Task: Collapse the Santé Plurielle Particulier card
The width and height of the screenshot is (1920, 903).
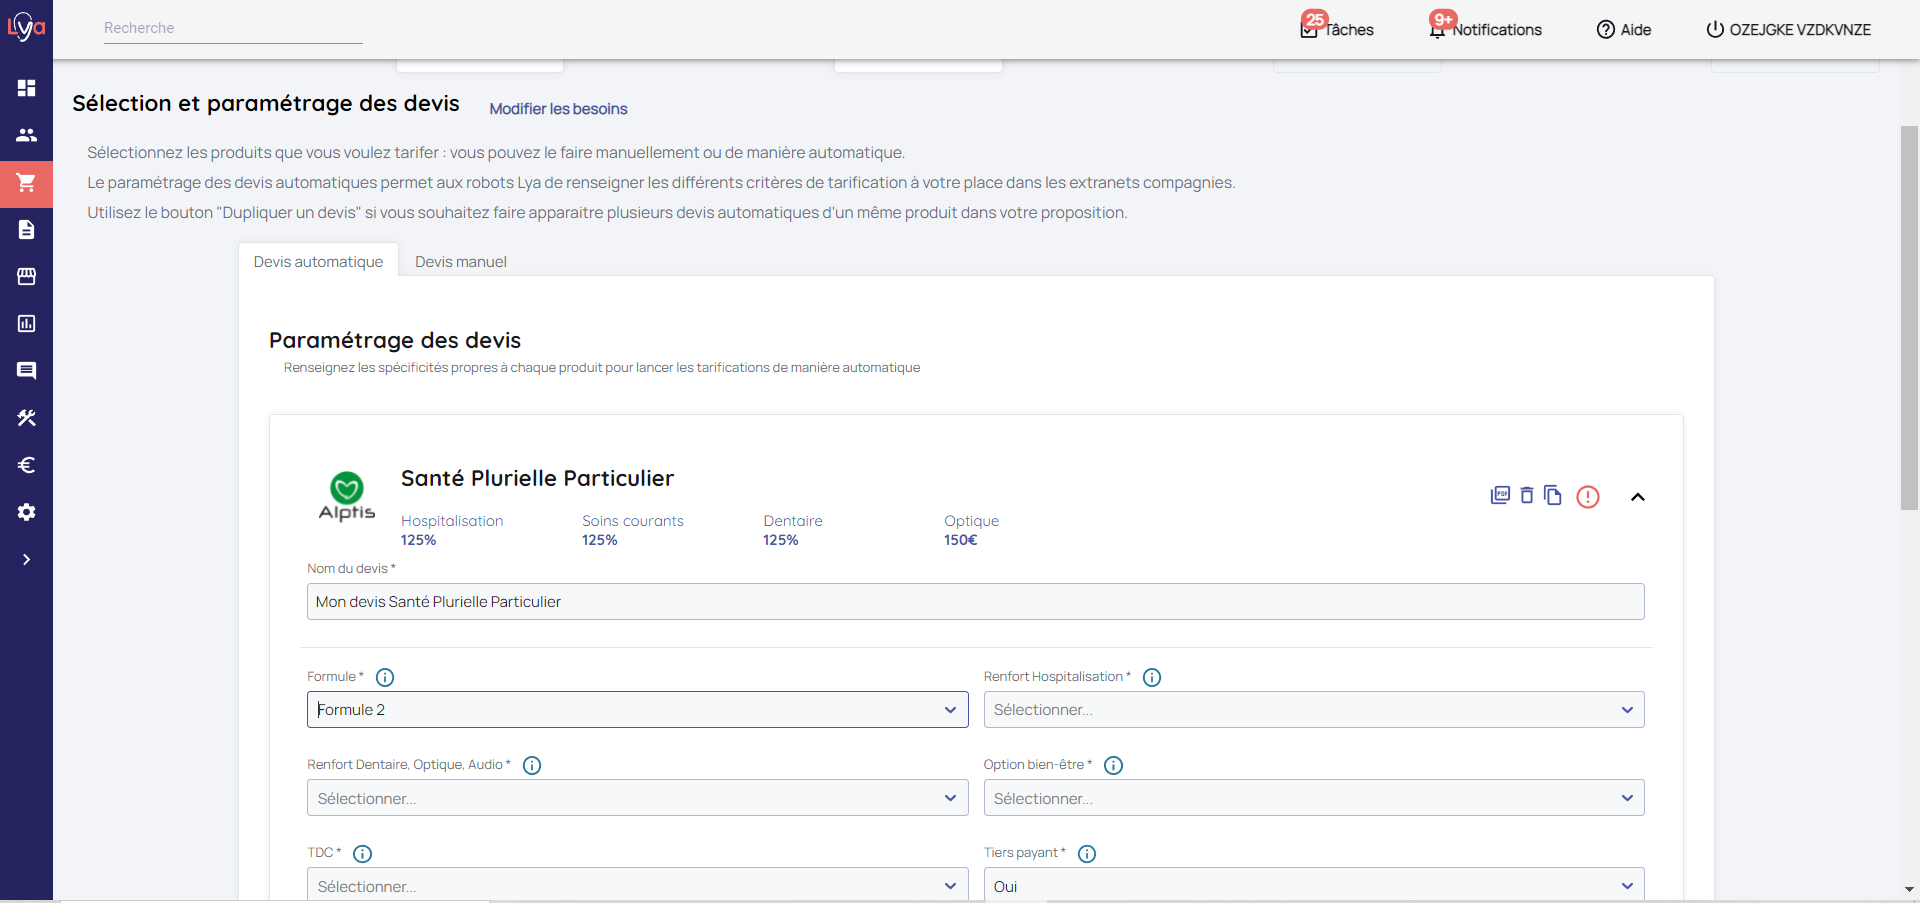Action: coord(1637,497)
